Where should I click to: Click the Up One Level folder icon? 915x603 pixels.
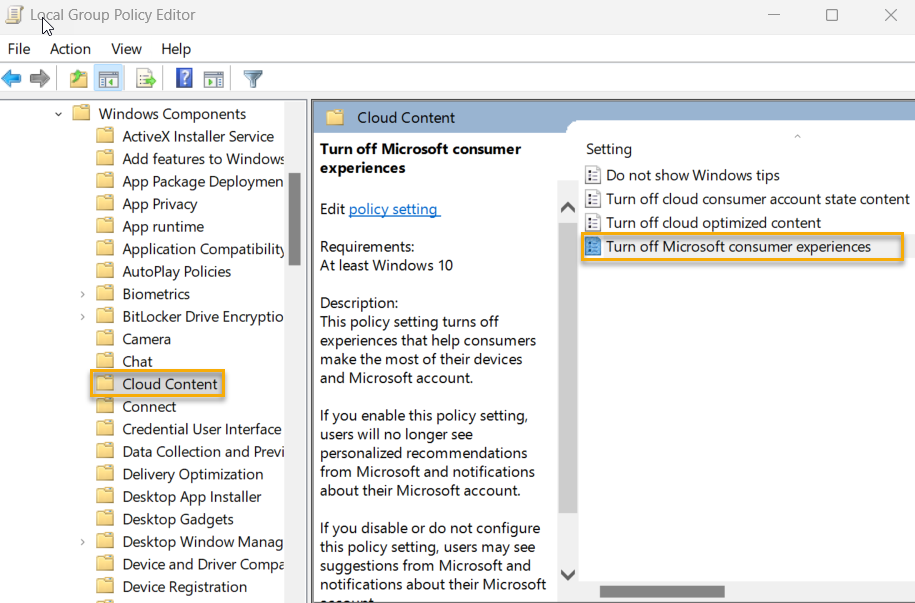78,78
